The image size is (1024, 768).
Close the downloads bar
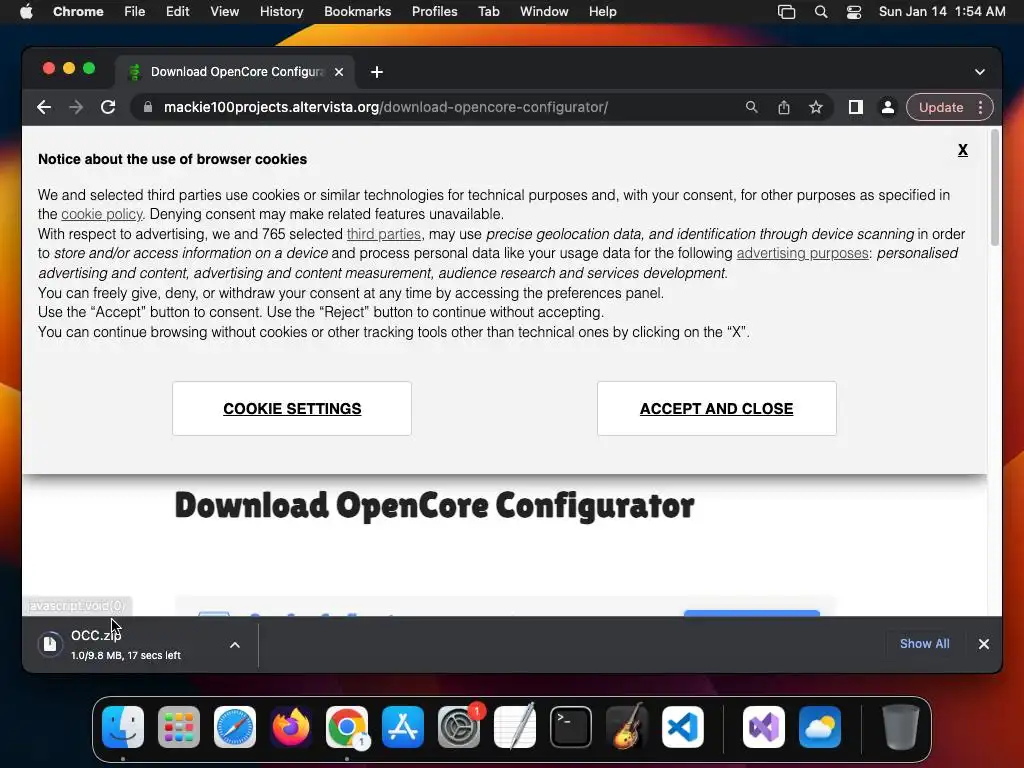(x=984, y=644)
